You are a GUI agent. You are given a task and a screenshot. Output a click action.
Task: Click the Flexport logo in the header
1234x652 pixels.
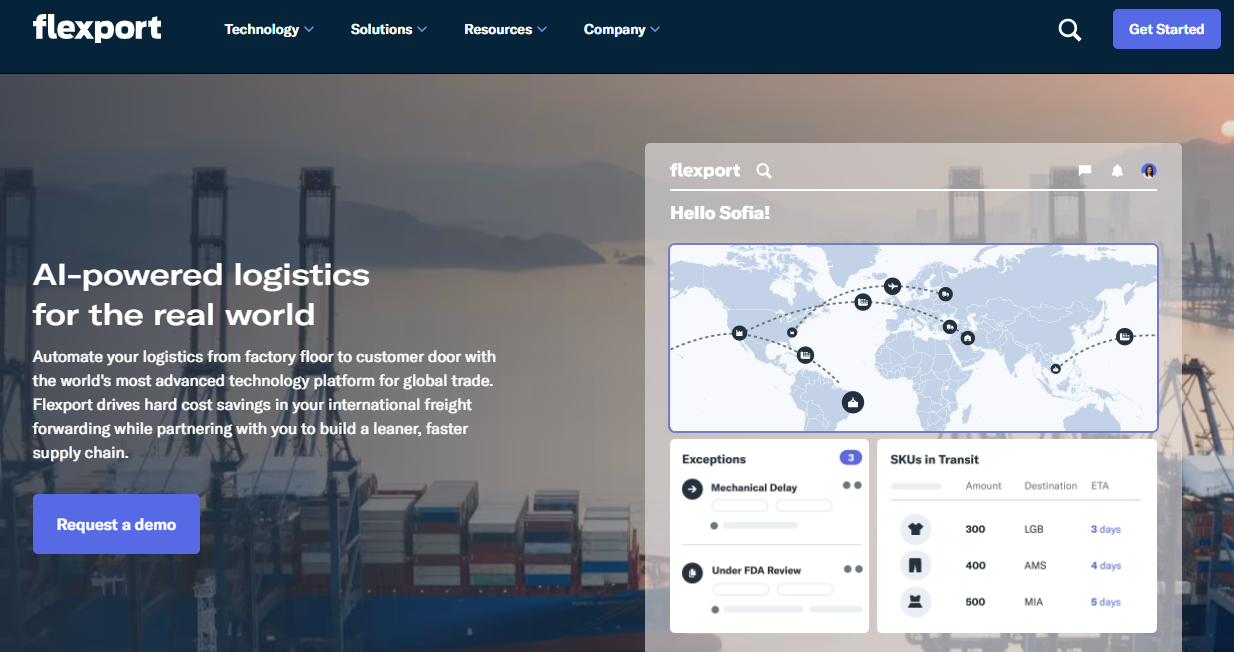click(97, 28)
